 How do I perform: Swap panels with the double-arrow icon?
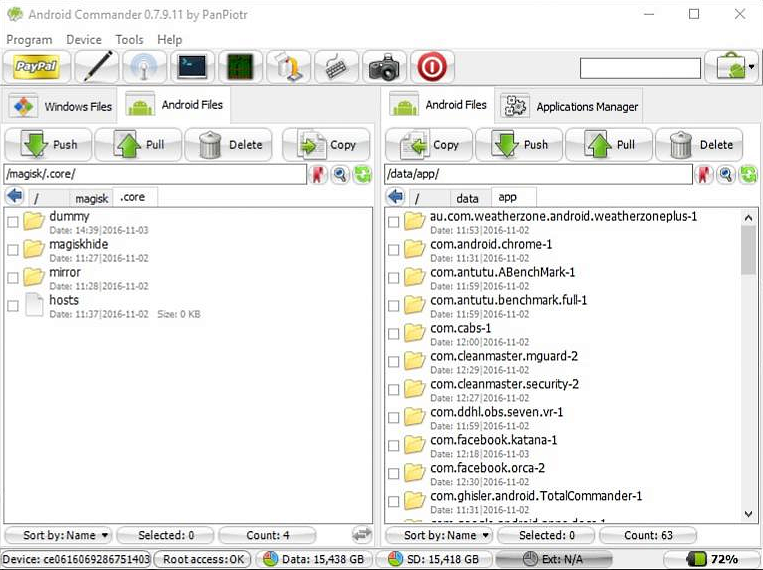362,534
